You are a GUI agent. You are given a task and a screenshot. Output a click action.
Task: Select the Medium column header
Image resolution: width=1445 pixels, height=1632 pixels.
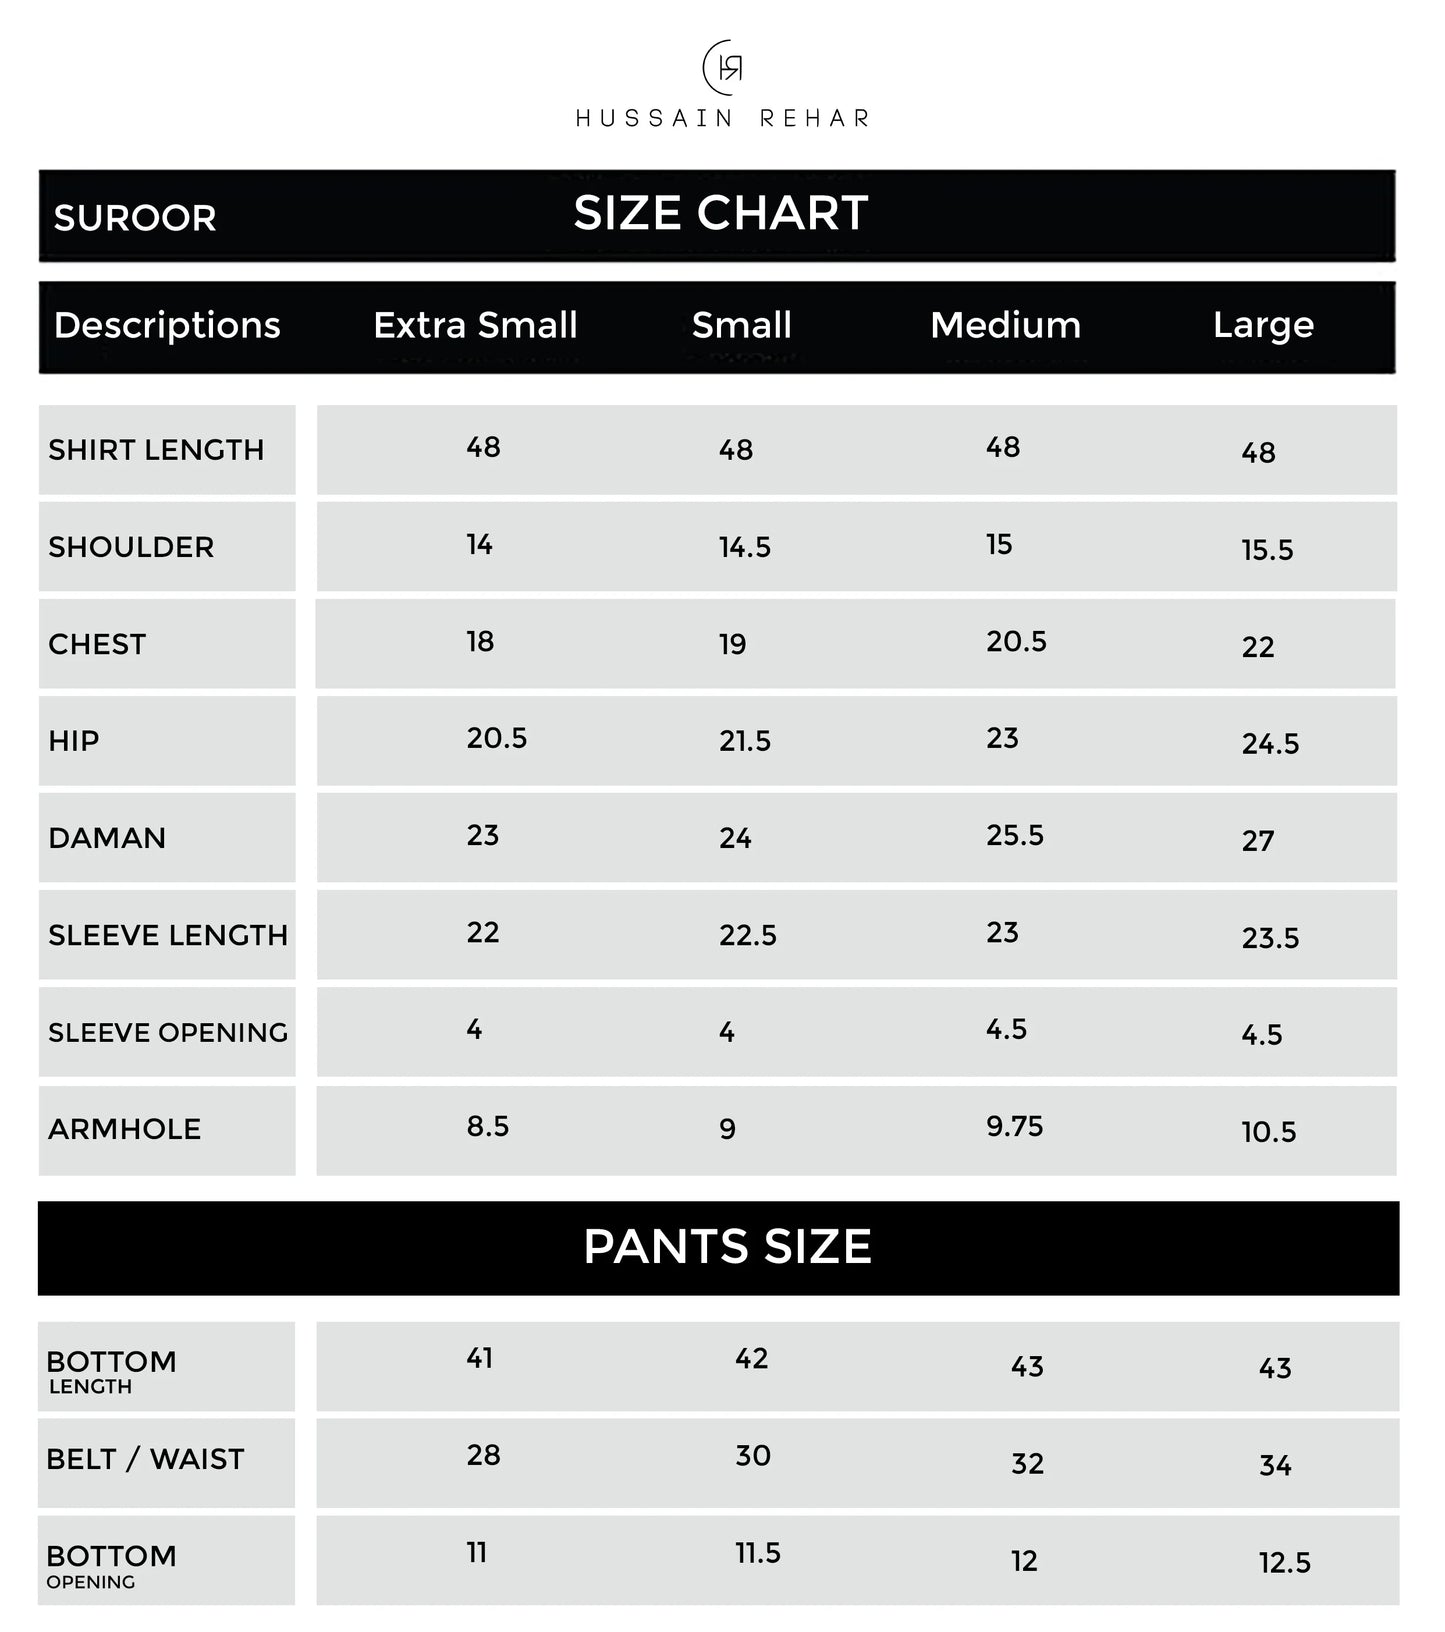(x=1005, y=325)
